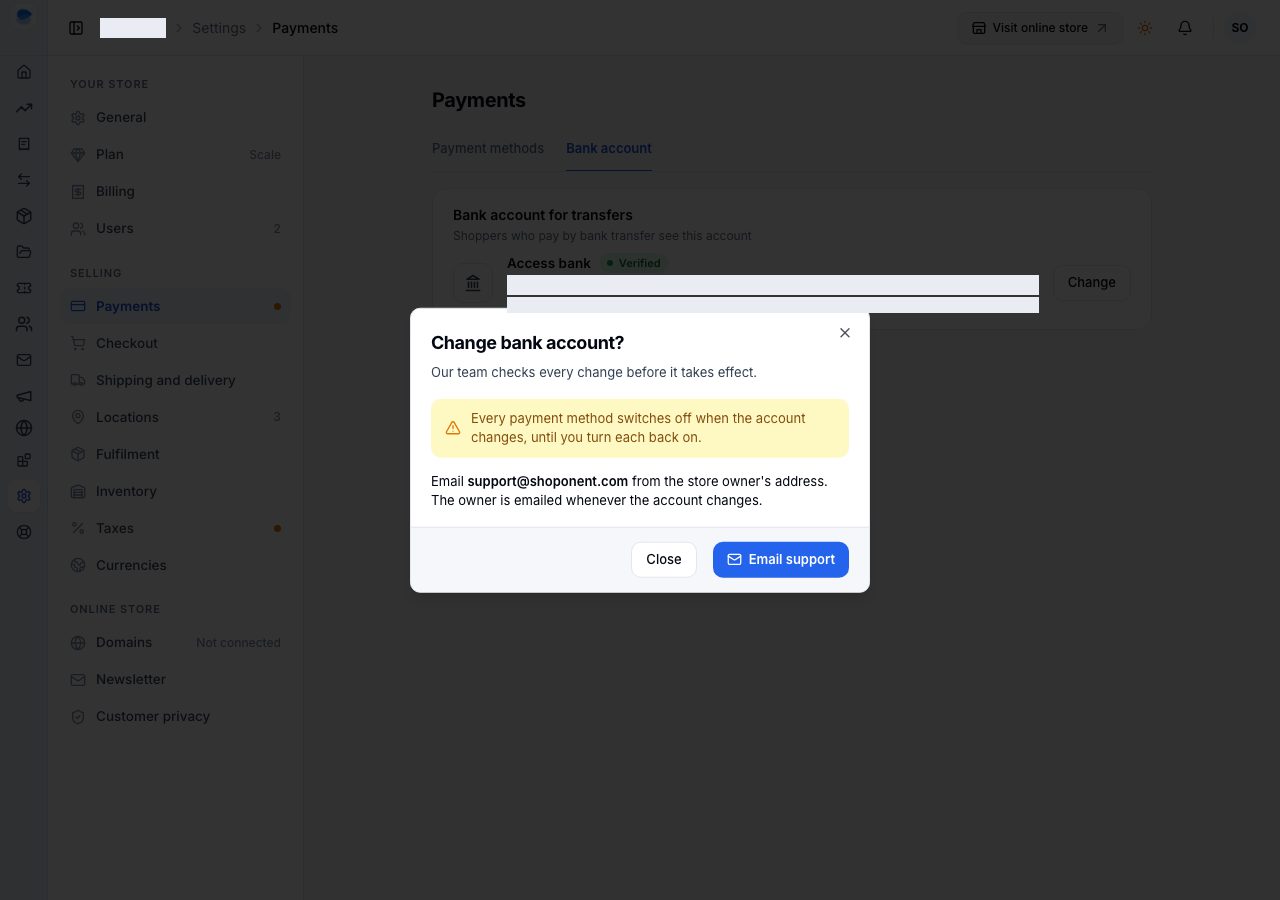
Task: Open the Taxes settings item
Action: (x=176, y=528)
